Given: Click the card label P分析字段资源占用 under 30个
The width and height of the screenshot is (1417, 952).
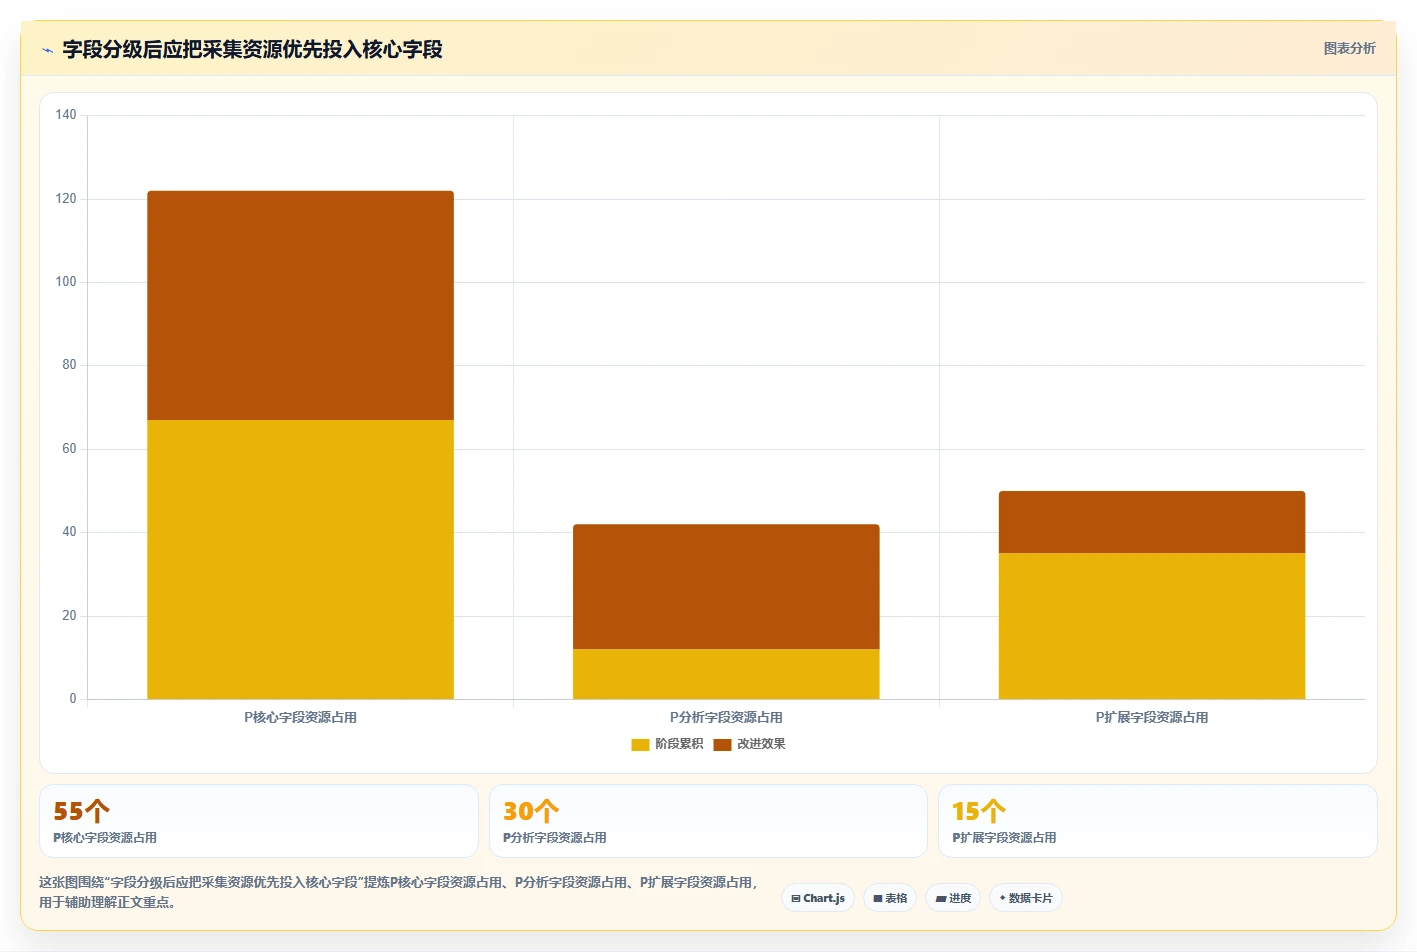Looking at the screenshot, I should (x=555, y=838).
